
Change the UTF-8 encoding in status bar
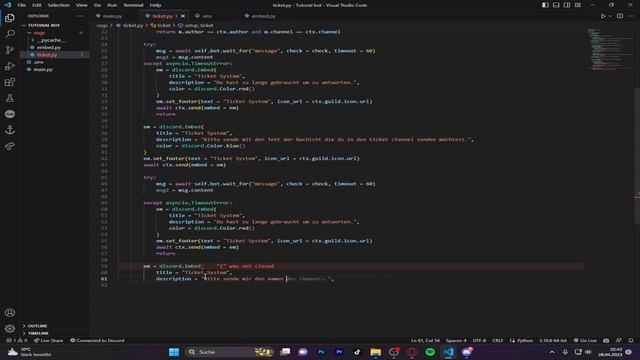[x=479, y=340]
